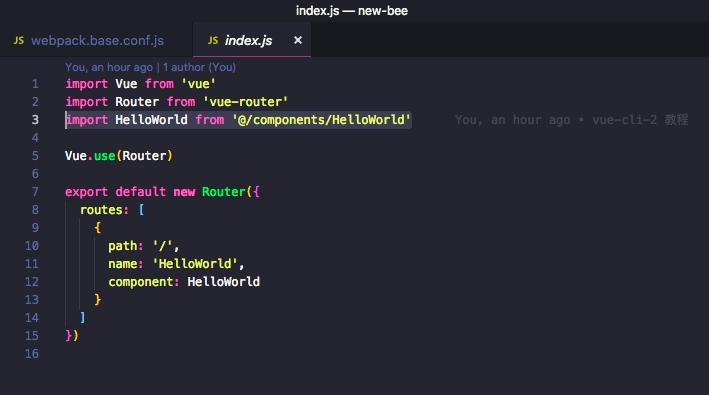Click line number 1 in the gutter
Image resolution: width=709 pixels, height=395 pixels.
35,84
